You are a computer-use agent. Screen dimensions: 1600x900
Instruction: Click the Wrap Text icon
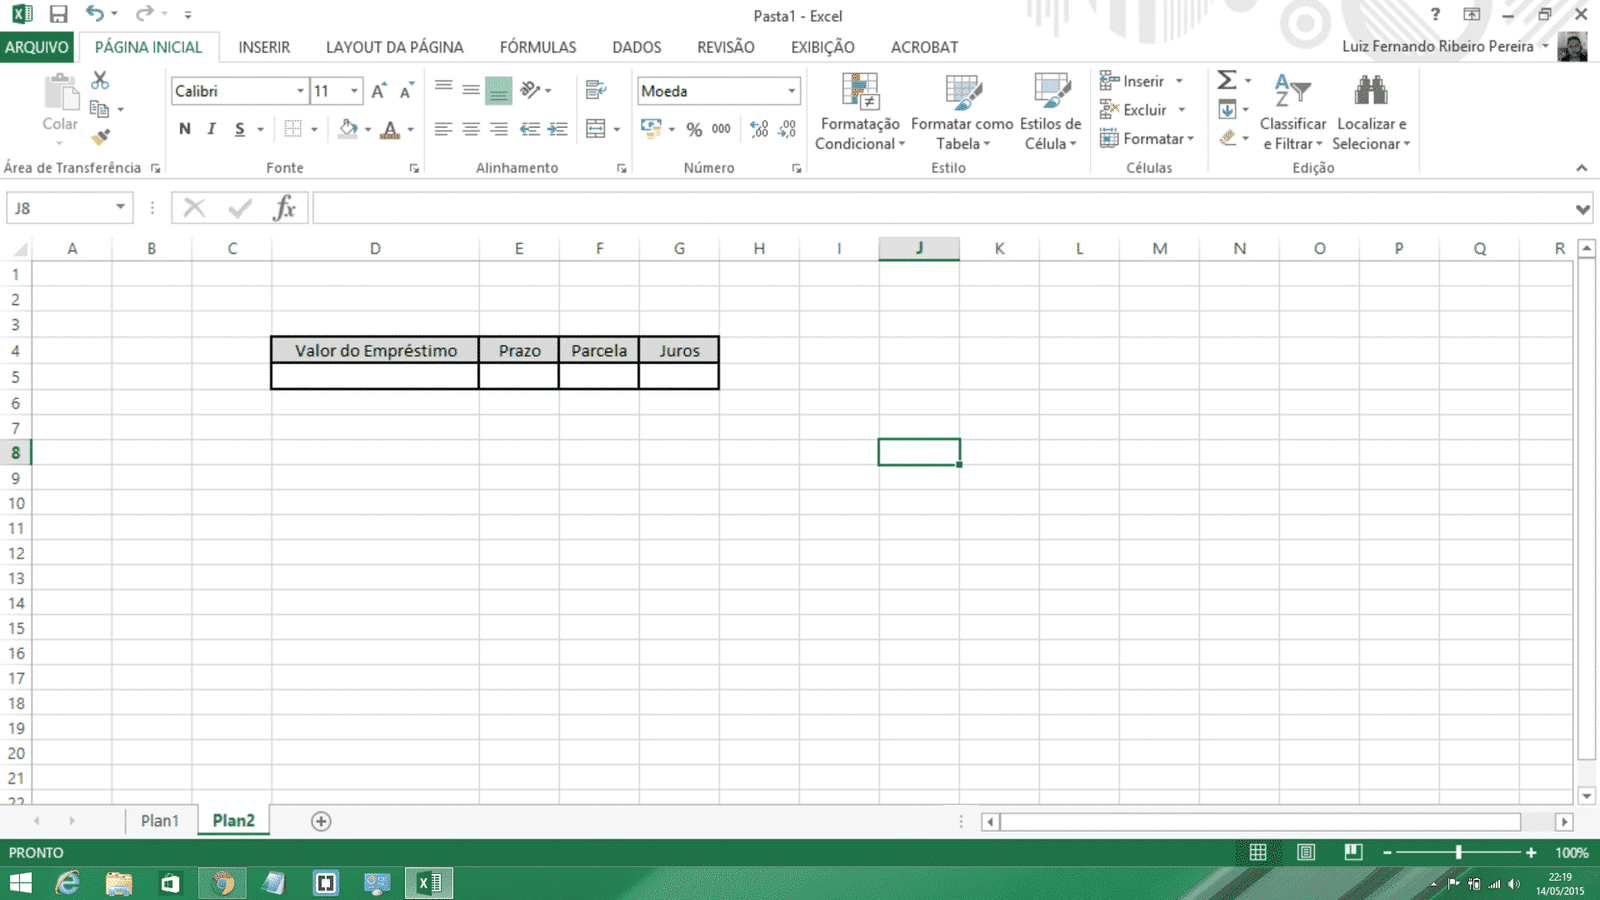(x=596, y=90)
